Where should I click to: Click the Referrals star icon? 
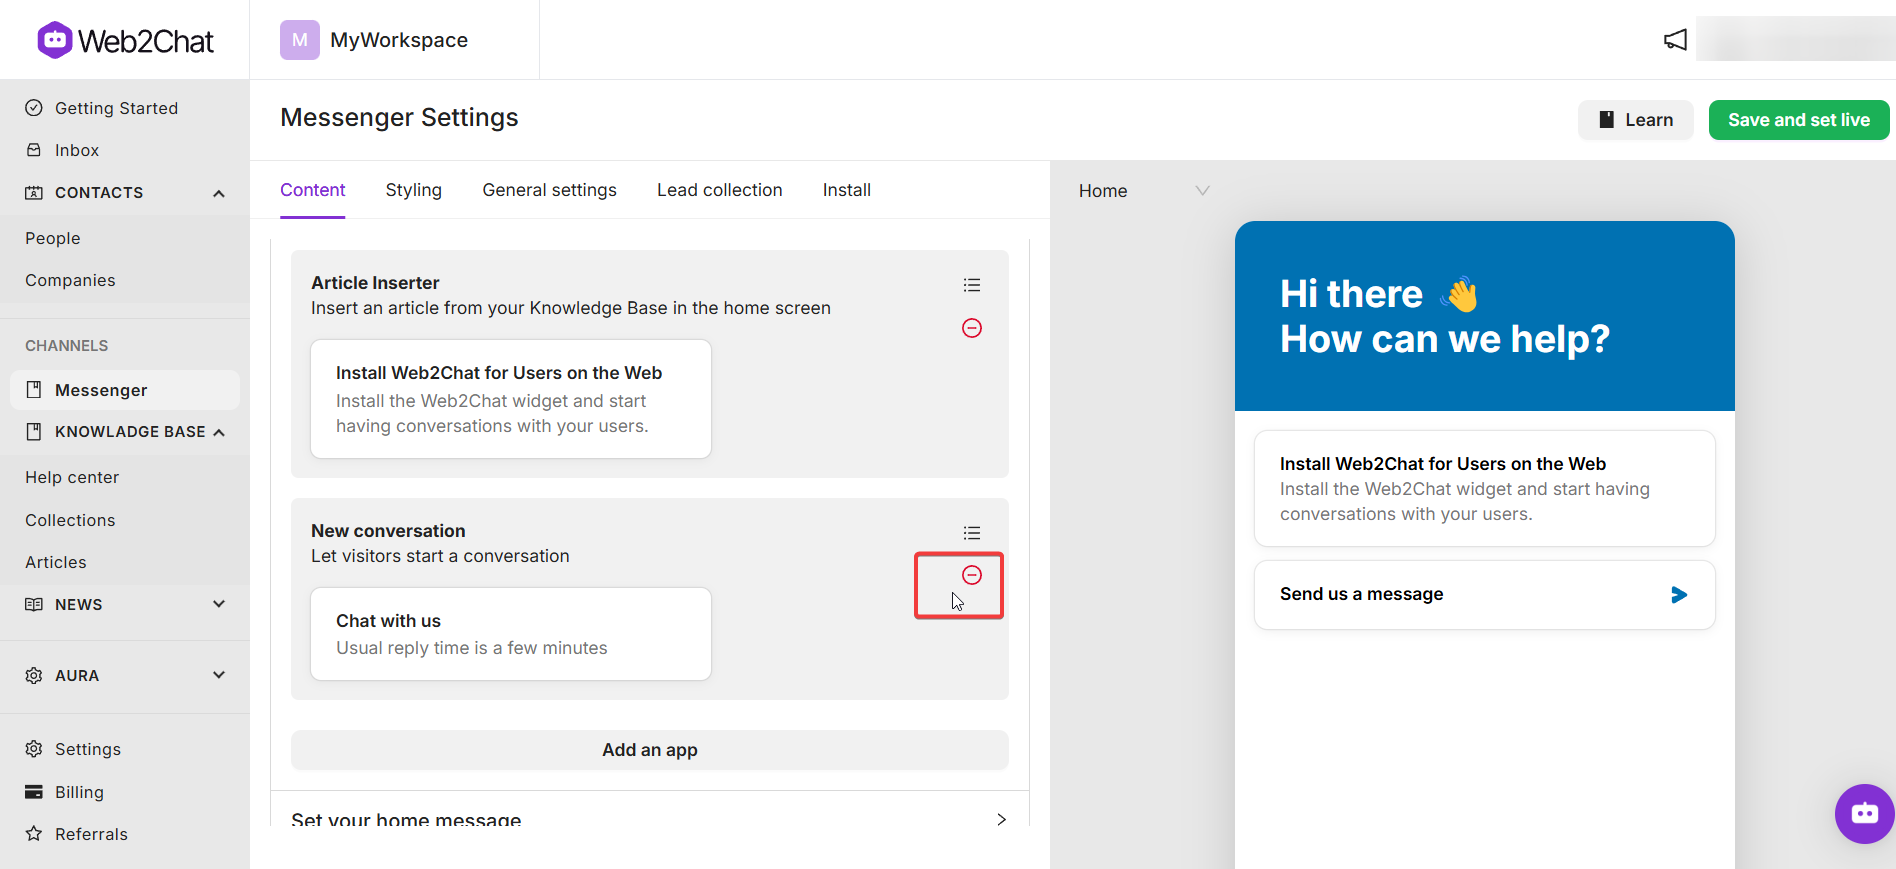[x=34, y=834]
